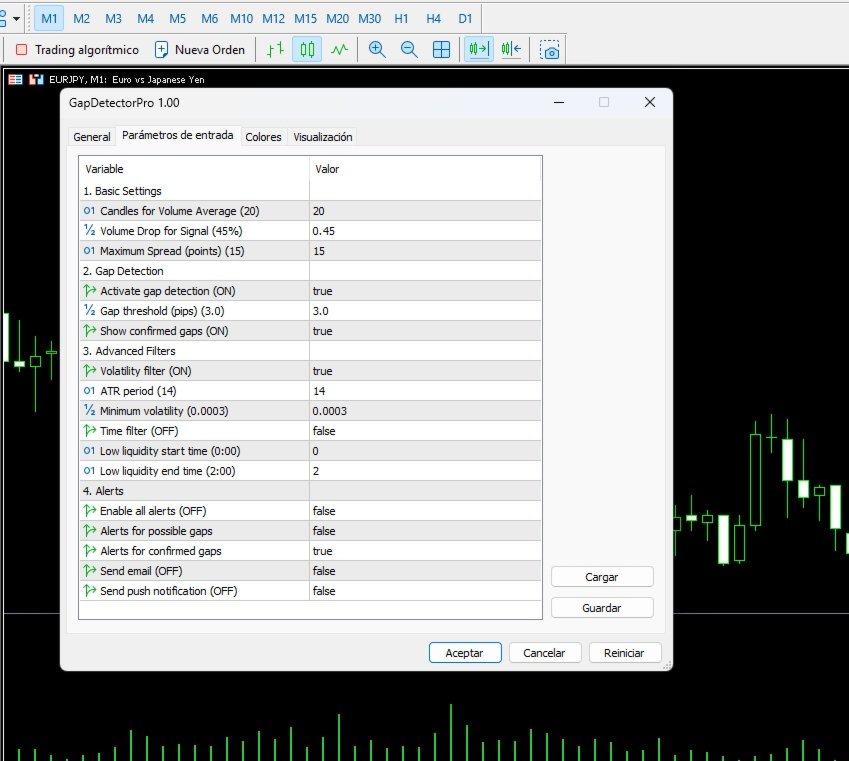Open the chart layout dropdown arrow beside M1

point(17,18)
